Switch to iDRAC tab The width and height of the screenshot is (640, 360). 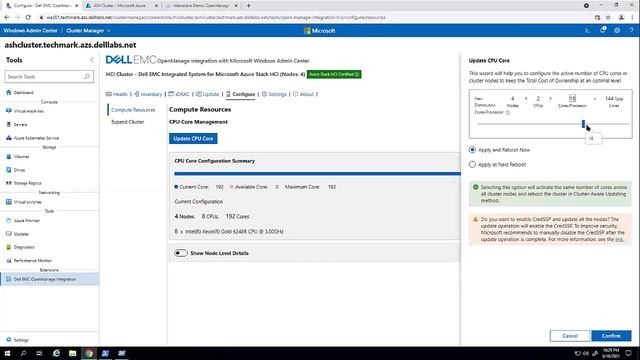coord(179,94)
